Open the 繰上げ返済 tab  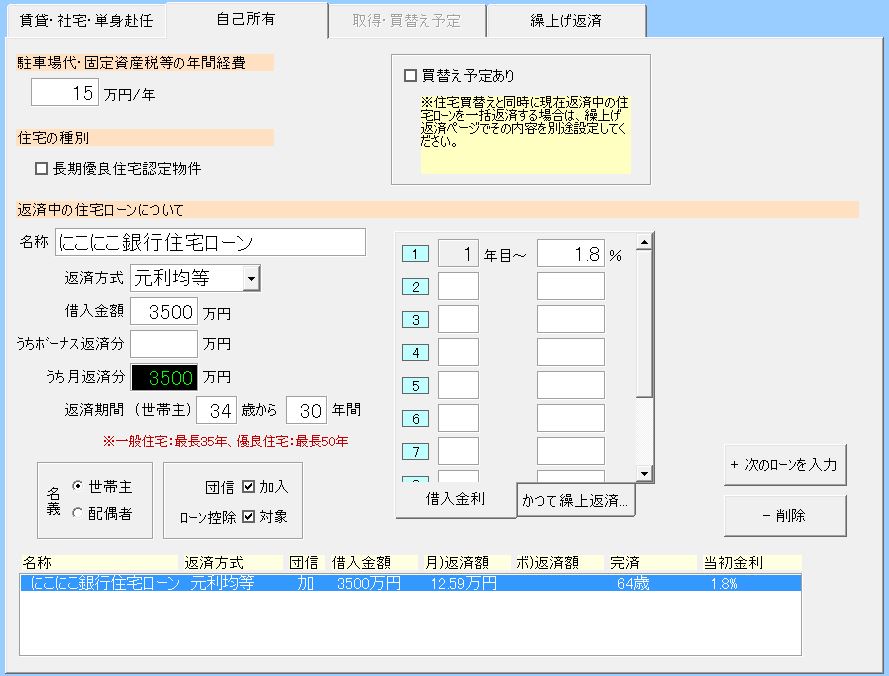click(566, 20)
